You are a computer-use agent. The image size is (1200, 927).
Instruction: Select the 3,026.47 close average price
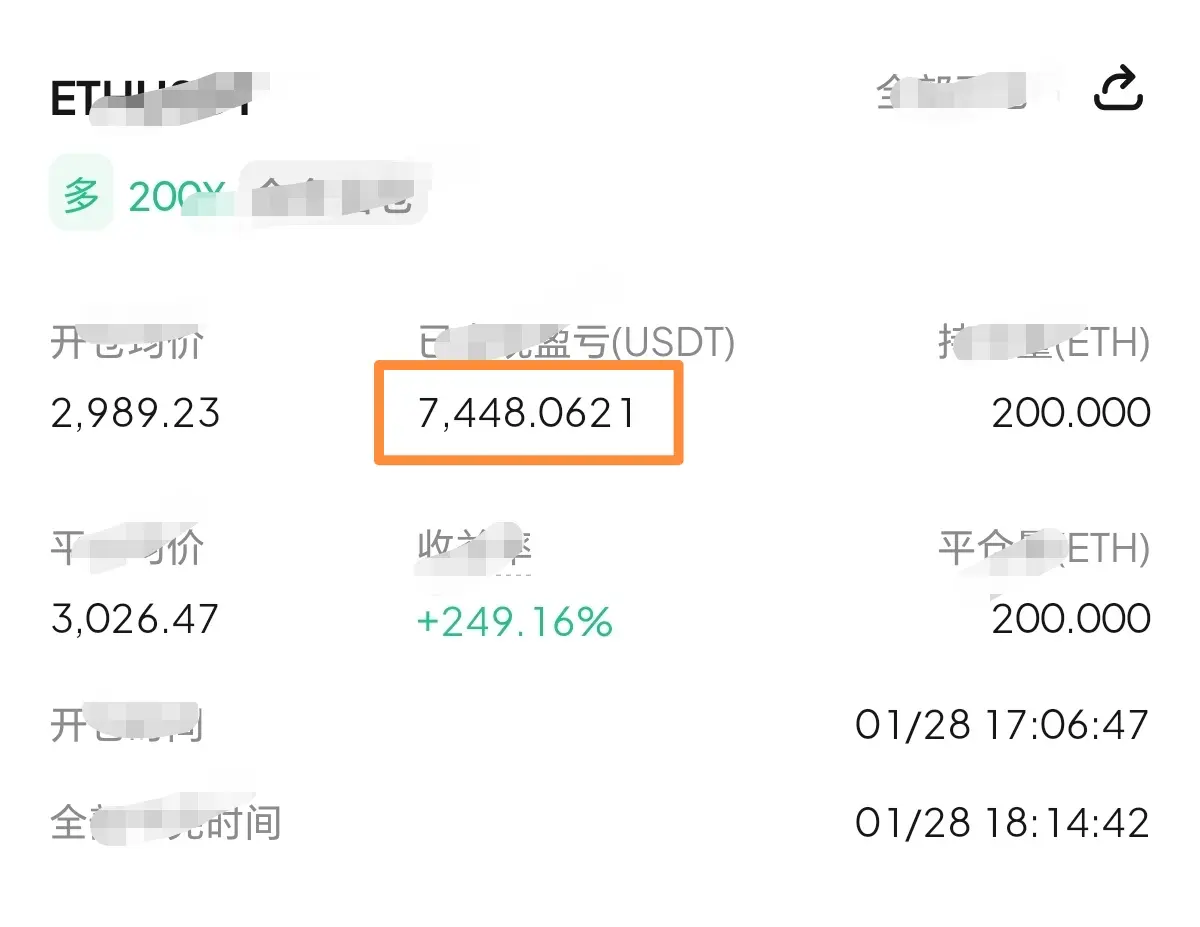click(134, 618)
